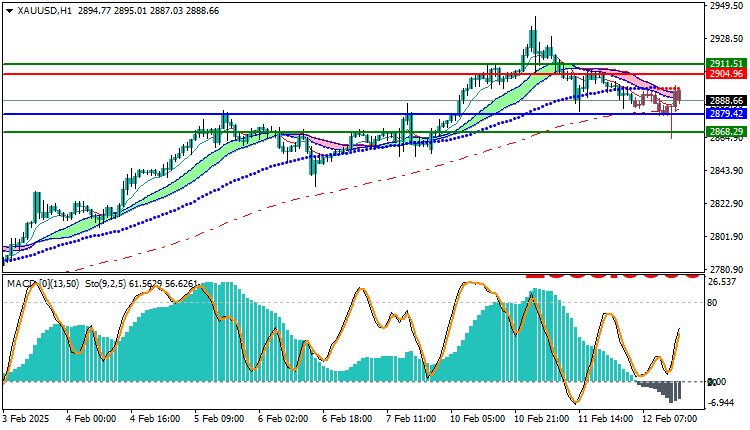Click the 6 Feb 02:00 time label
The width and height of the screenshot is (750, 430).
283,419
